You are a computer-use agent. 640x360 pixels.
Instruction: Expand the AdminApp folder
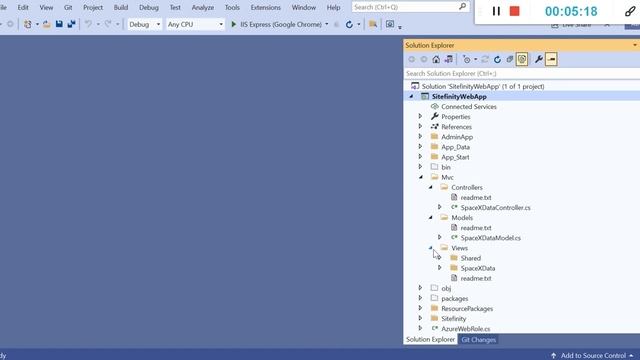(x=420, y=137)
